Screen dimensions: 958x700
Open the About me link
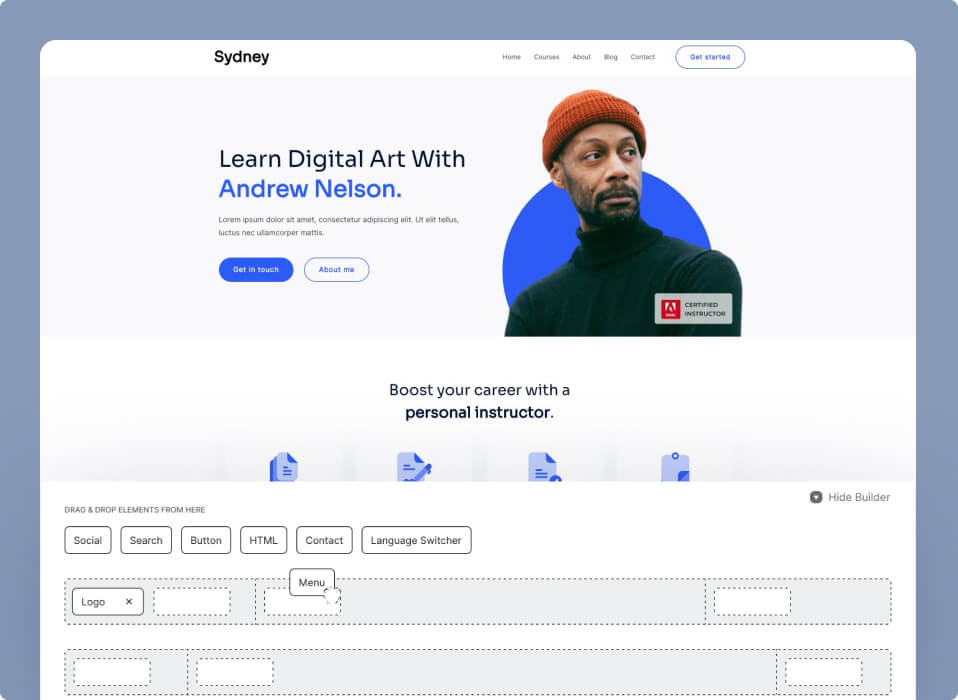pos(336,269)
